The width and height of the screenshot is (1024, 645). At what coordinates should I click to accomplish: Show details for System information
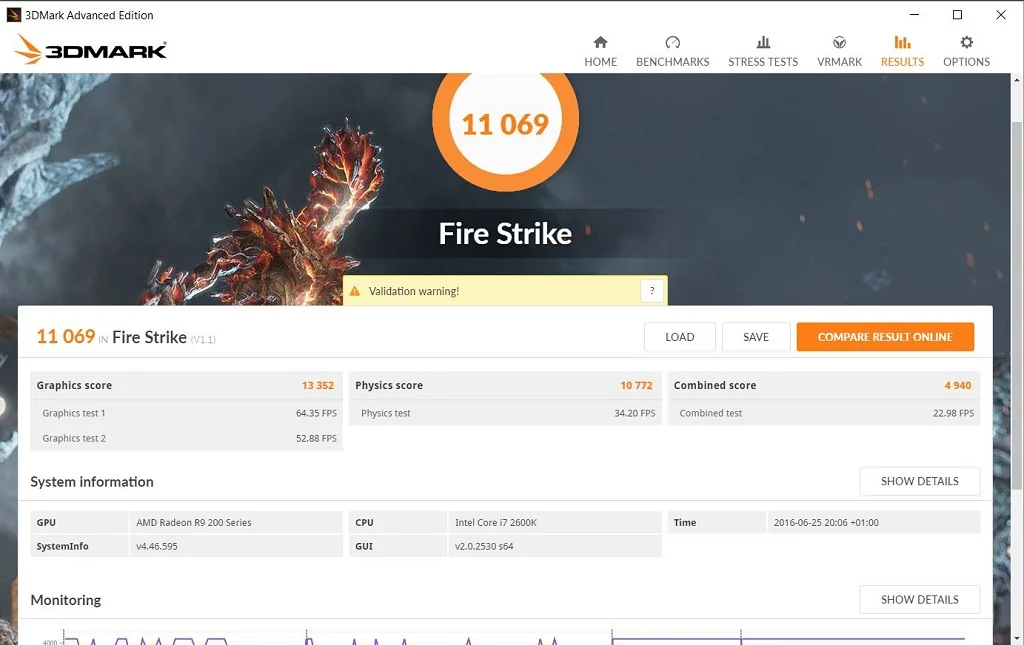[x=920, y=481]
